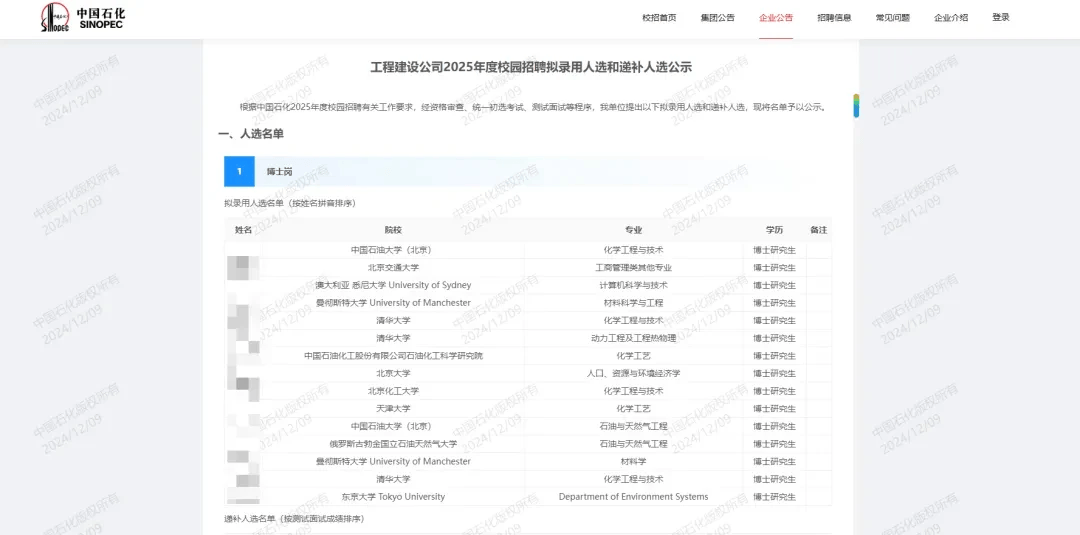Image resolution: width=1080 pixels, height=535 pixels.
Task: Click the 一、人选名单 heading
Action: (x=251, y=134)
